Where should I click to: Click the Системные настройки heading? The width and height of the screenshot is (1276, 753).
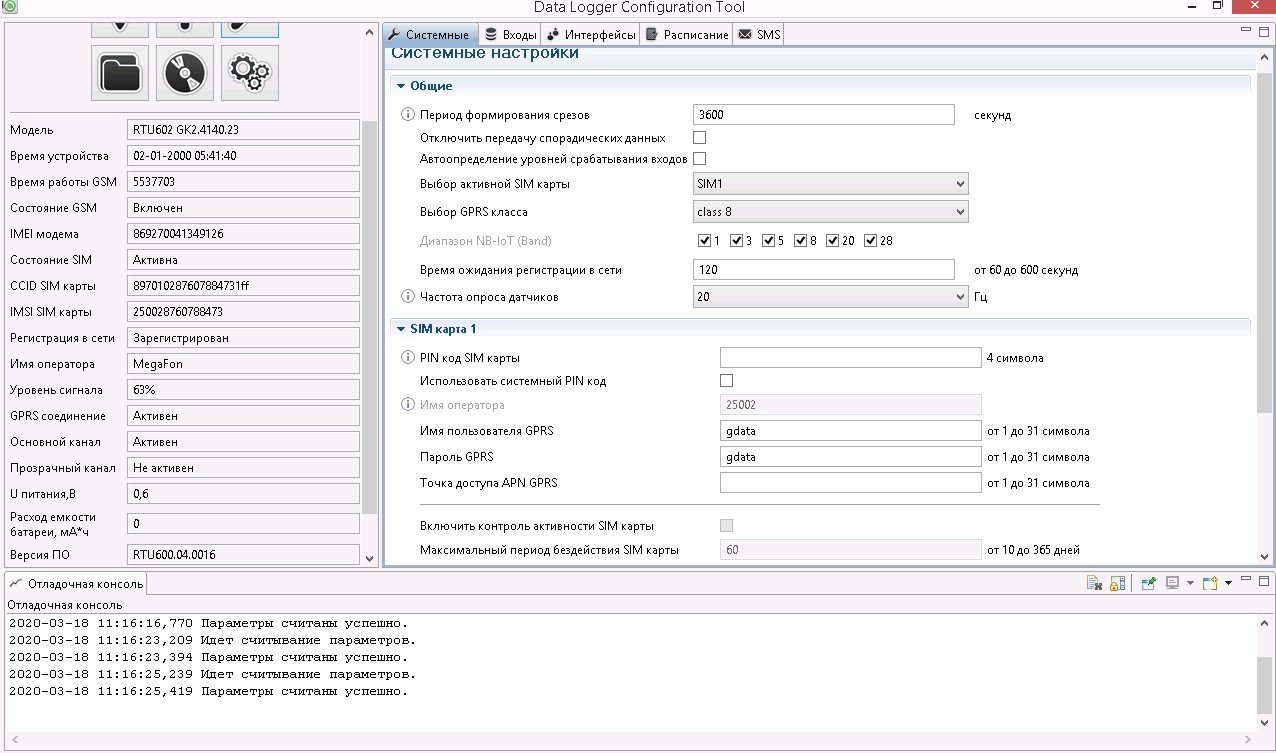485,53
